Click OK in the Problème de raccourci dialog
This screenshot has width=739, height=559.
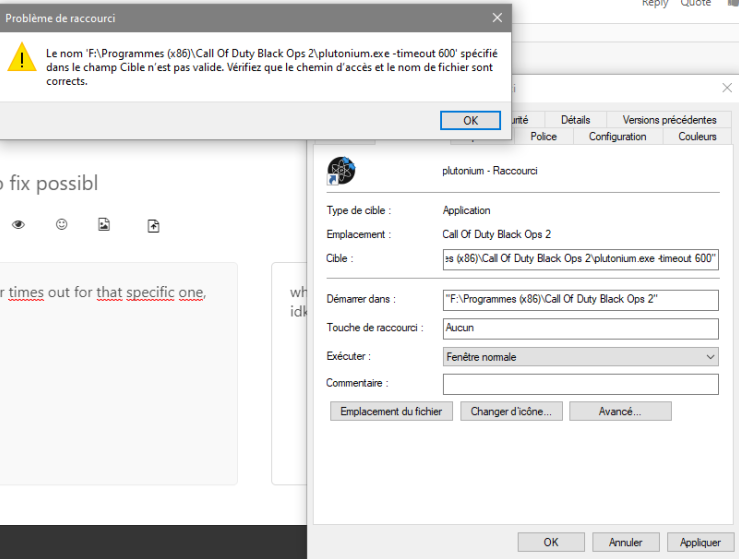tap(470, 121)
